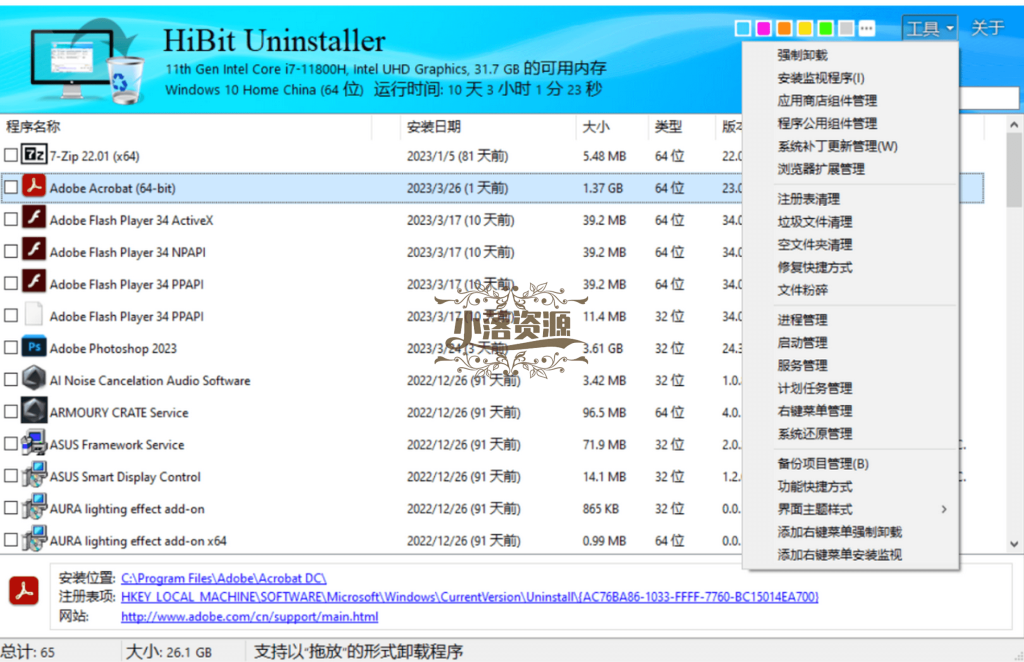This screenshot has height=662, width=1024.
Task: Tick the Adobe Acrobat (64-bit) checkbox
Action: [10, 187]
